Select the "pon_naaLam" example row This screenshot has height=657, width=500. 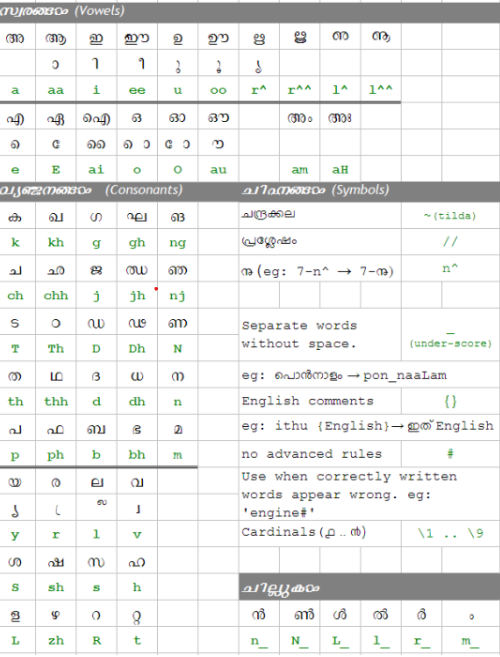coord(369,375)
